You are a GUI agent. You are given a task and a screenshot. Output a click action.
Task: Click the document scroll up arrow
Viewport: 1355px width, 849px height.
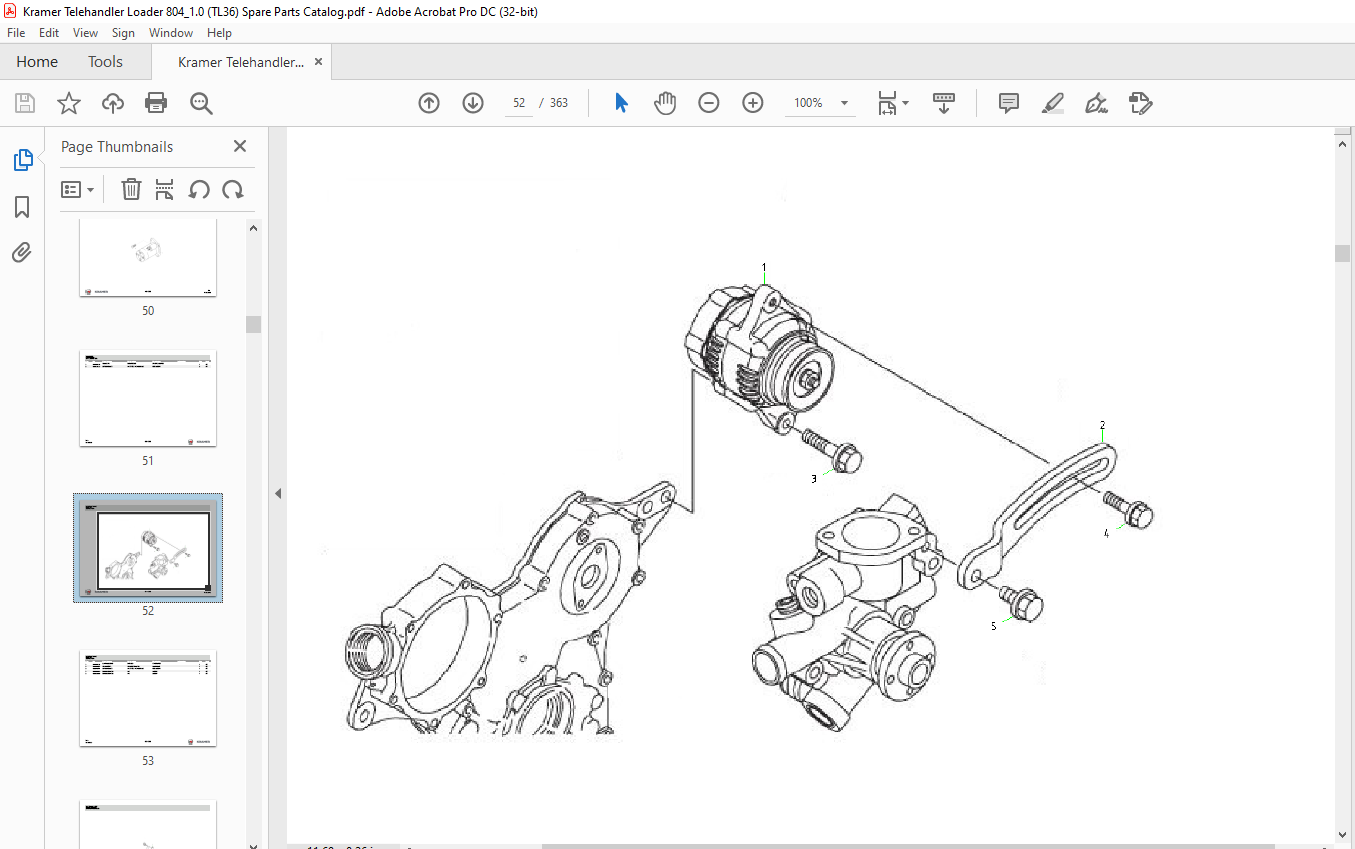(1343, 143)
